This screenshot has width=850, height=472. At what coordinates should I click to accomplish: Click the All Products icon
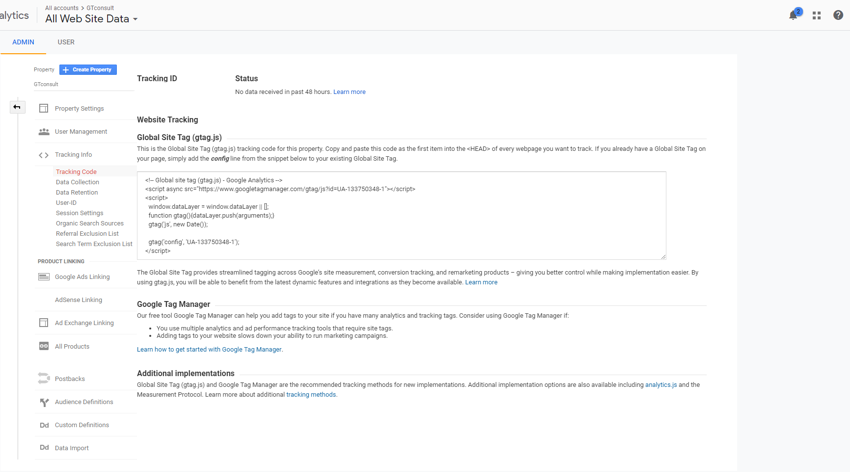tap(44, 346)
